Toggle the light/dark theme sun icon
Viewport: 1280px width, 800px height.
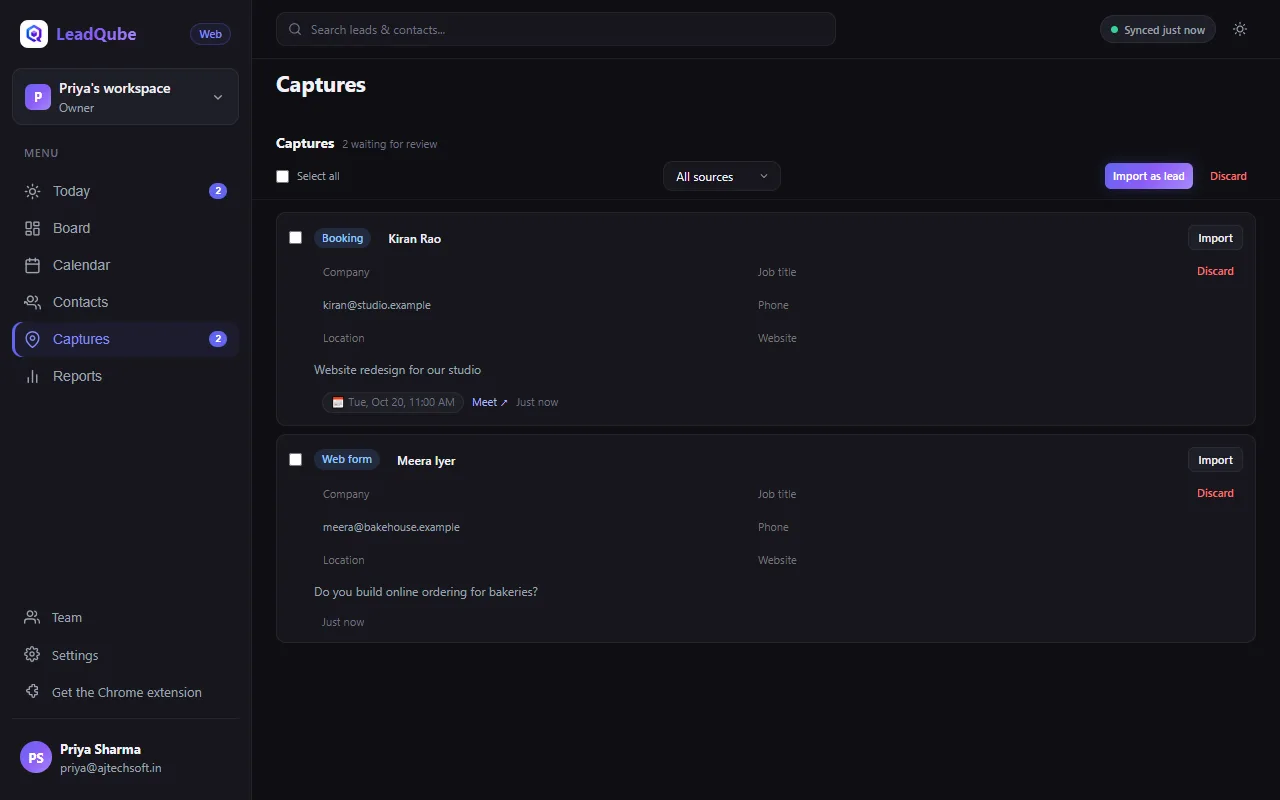pyautogui.click(x=1240, y=29)
